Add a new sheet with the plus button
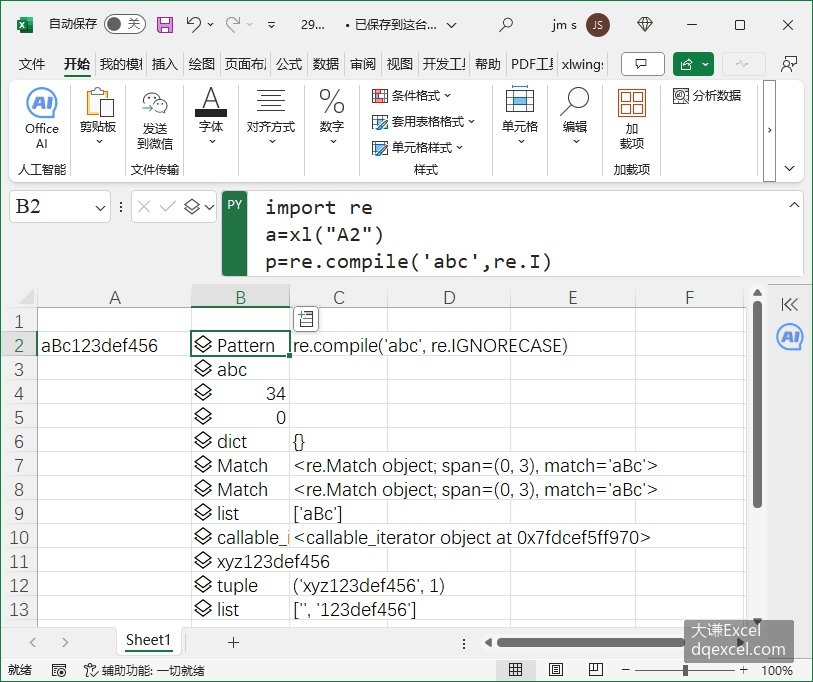813x682 pixels. [233, 643]
